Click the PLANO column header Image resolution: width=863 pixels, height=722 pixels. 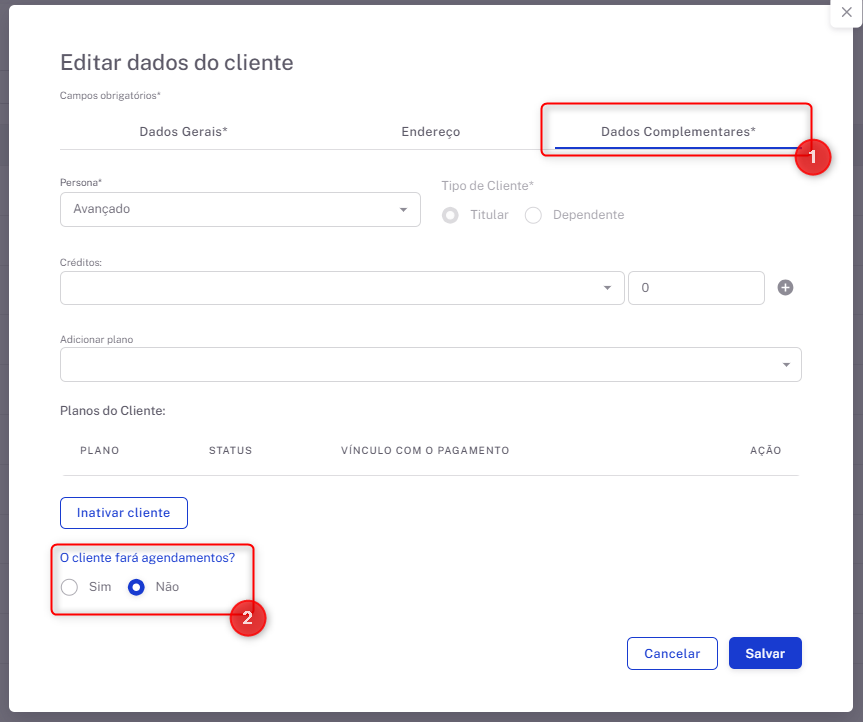pos(99,451)
